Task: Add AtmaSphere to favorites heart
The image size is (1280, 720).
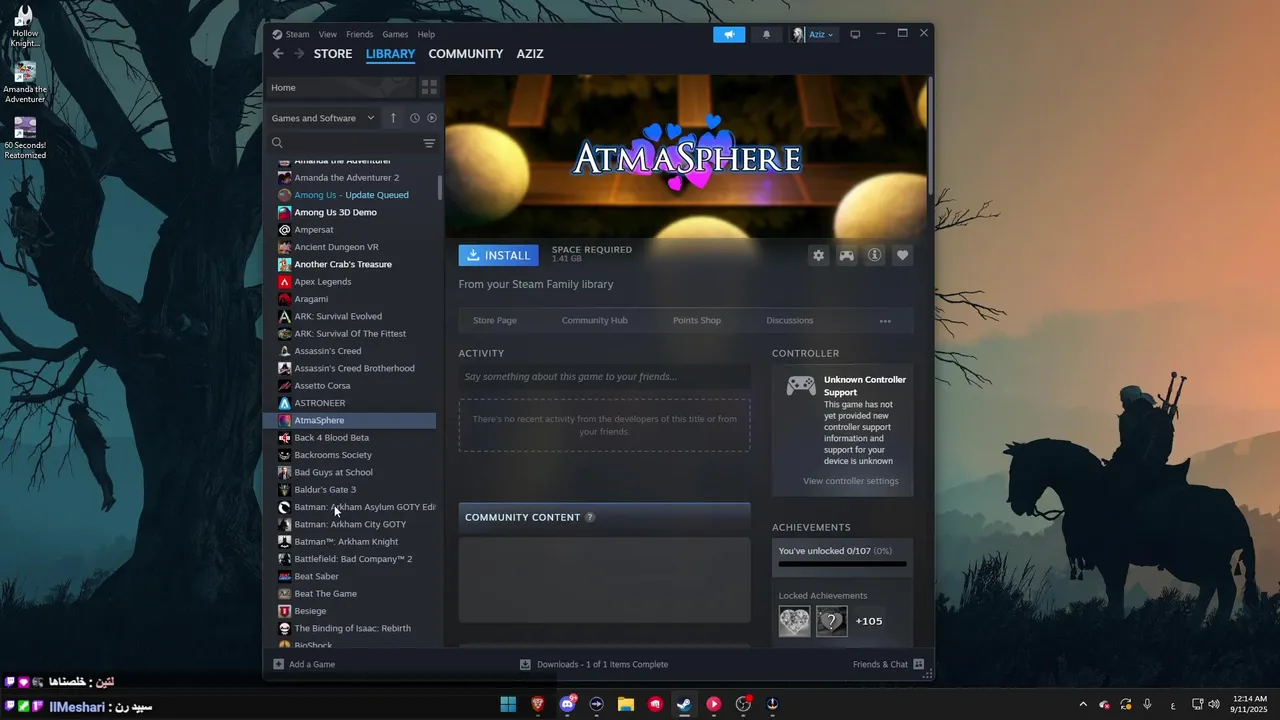Action: coord(902,255)
